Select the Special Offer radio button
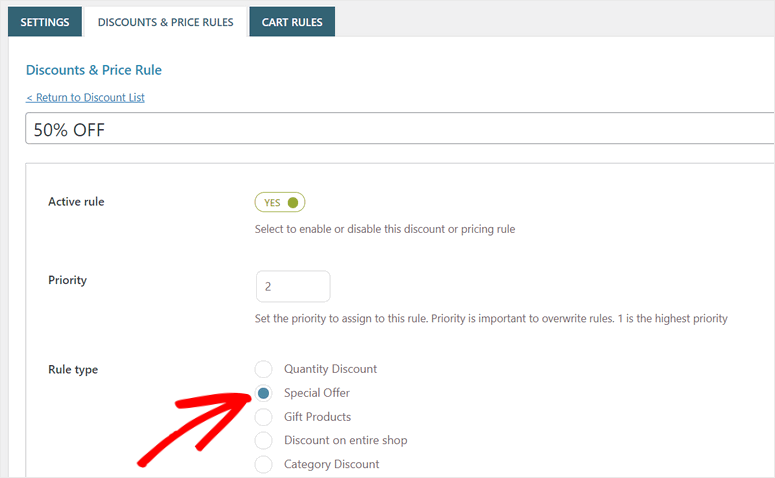Viewport: 775px width, 478px height. pos(264,393)
